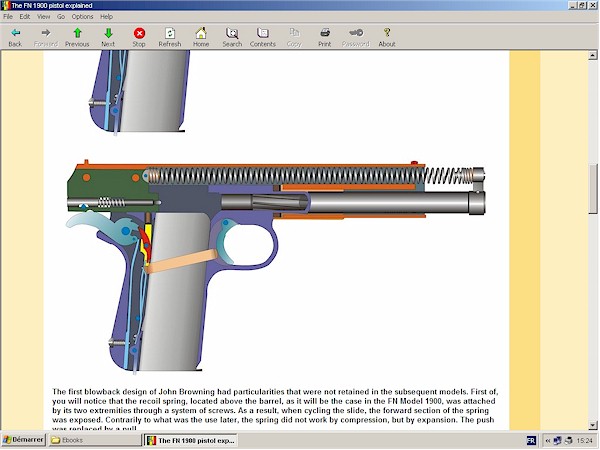This screenshot has width=600, height=450.
Task: Click the FR language indicator
Action: (x=531, y=441)
